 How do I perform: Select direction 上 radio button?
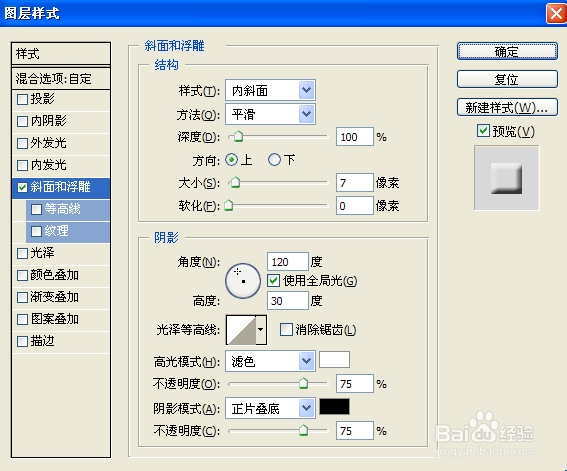pyautogui.click(x=231, y=160)
